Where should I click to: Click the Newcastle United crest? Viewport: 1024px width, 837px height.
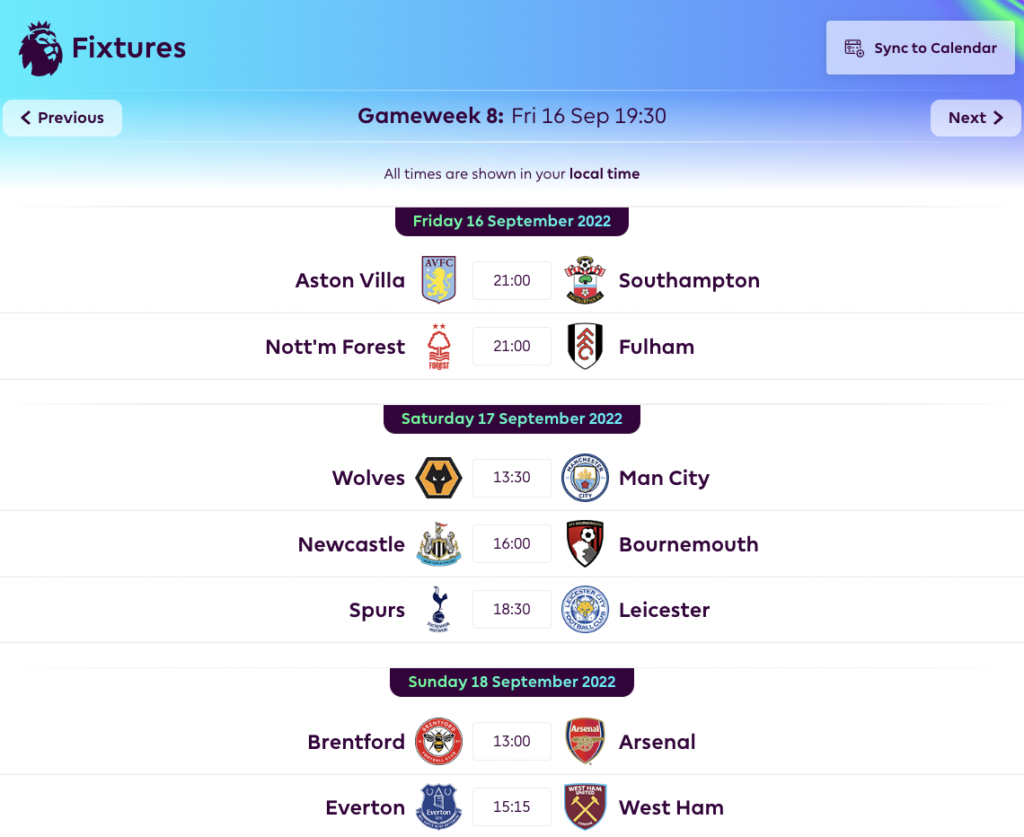coord(437,543)
